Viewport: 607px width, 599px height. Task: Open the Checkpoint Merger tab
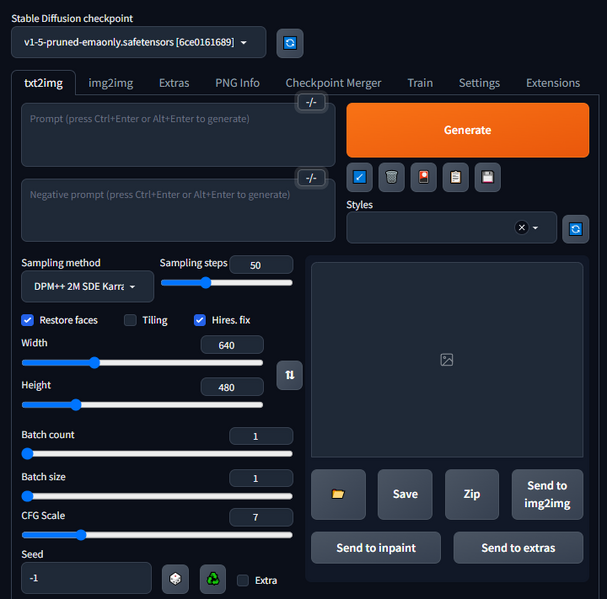pyautogui.click(x=333, y=83)
